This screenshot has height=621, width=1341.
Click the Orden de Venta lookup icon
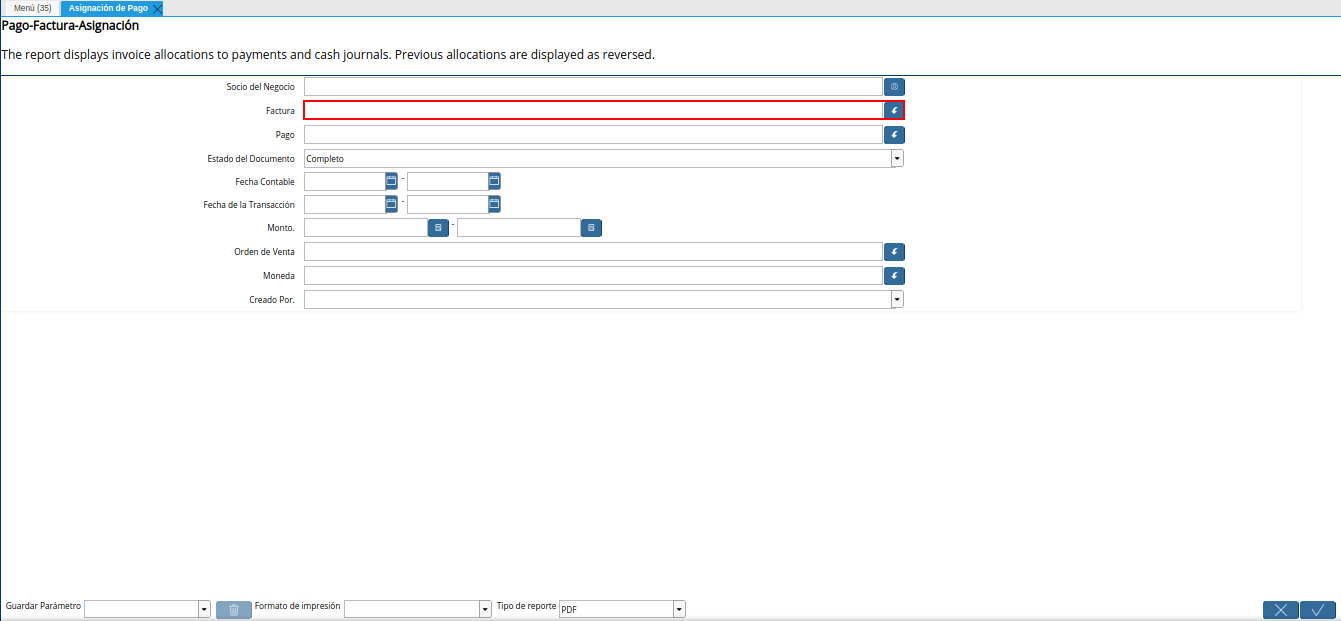[894, 252]
